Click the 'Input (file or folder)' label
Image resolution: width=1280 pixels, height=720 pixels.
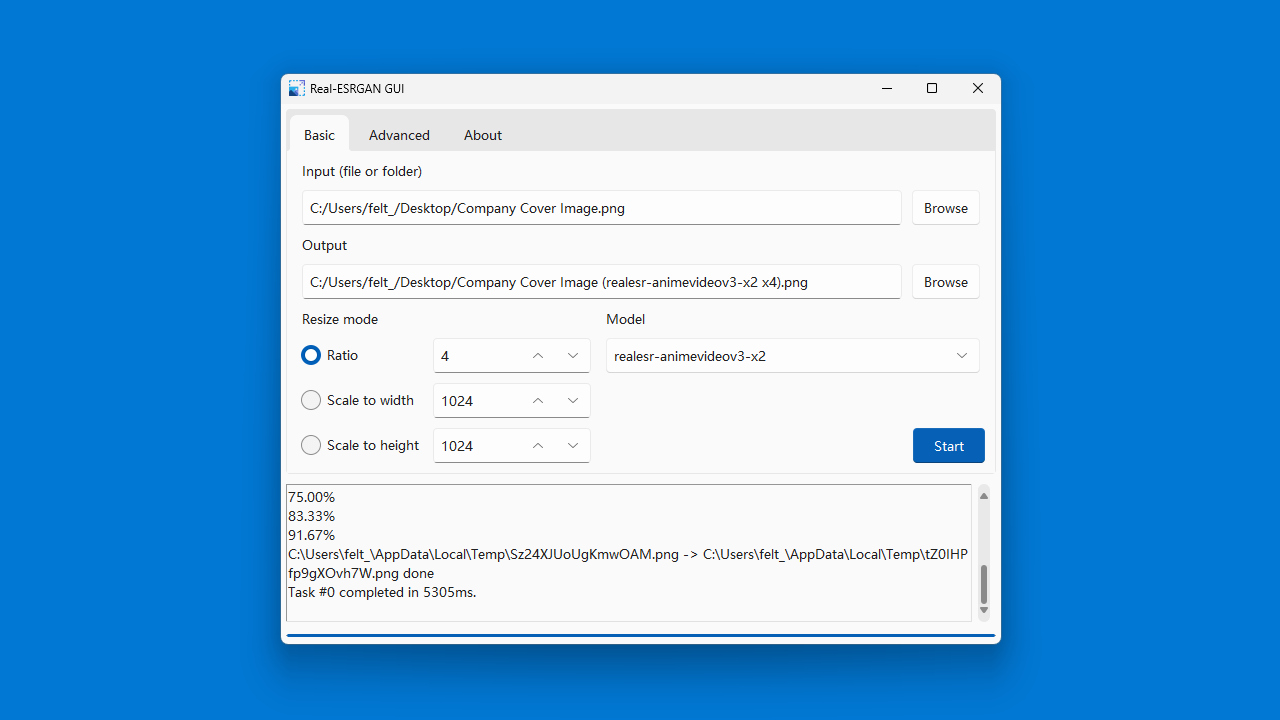click(x=362, y=171)
